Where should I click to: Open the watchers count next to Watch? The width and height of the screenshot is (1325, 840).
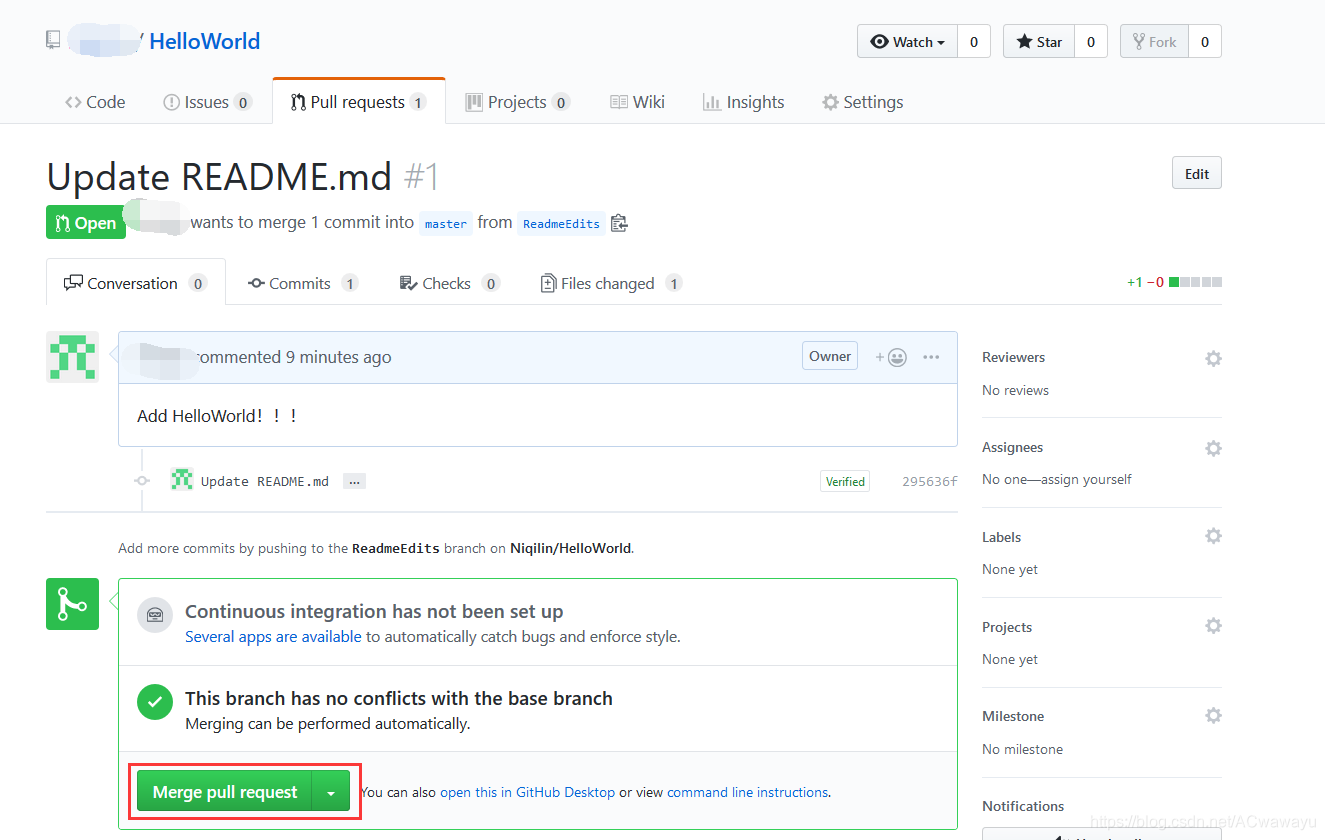(x=973, y=41)
